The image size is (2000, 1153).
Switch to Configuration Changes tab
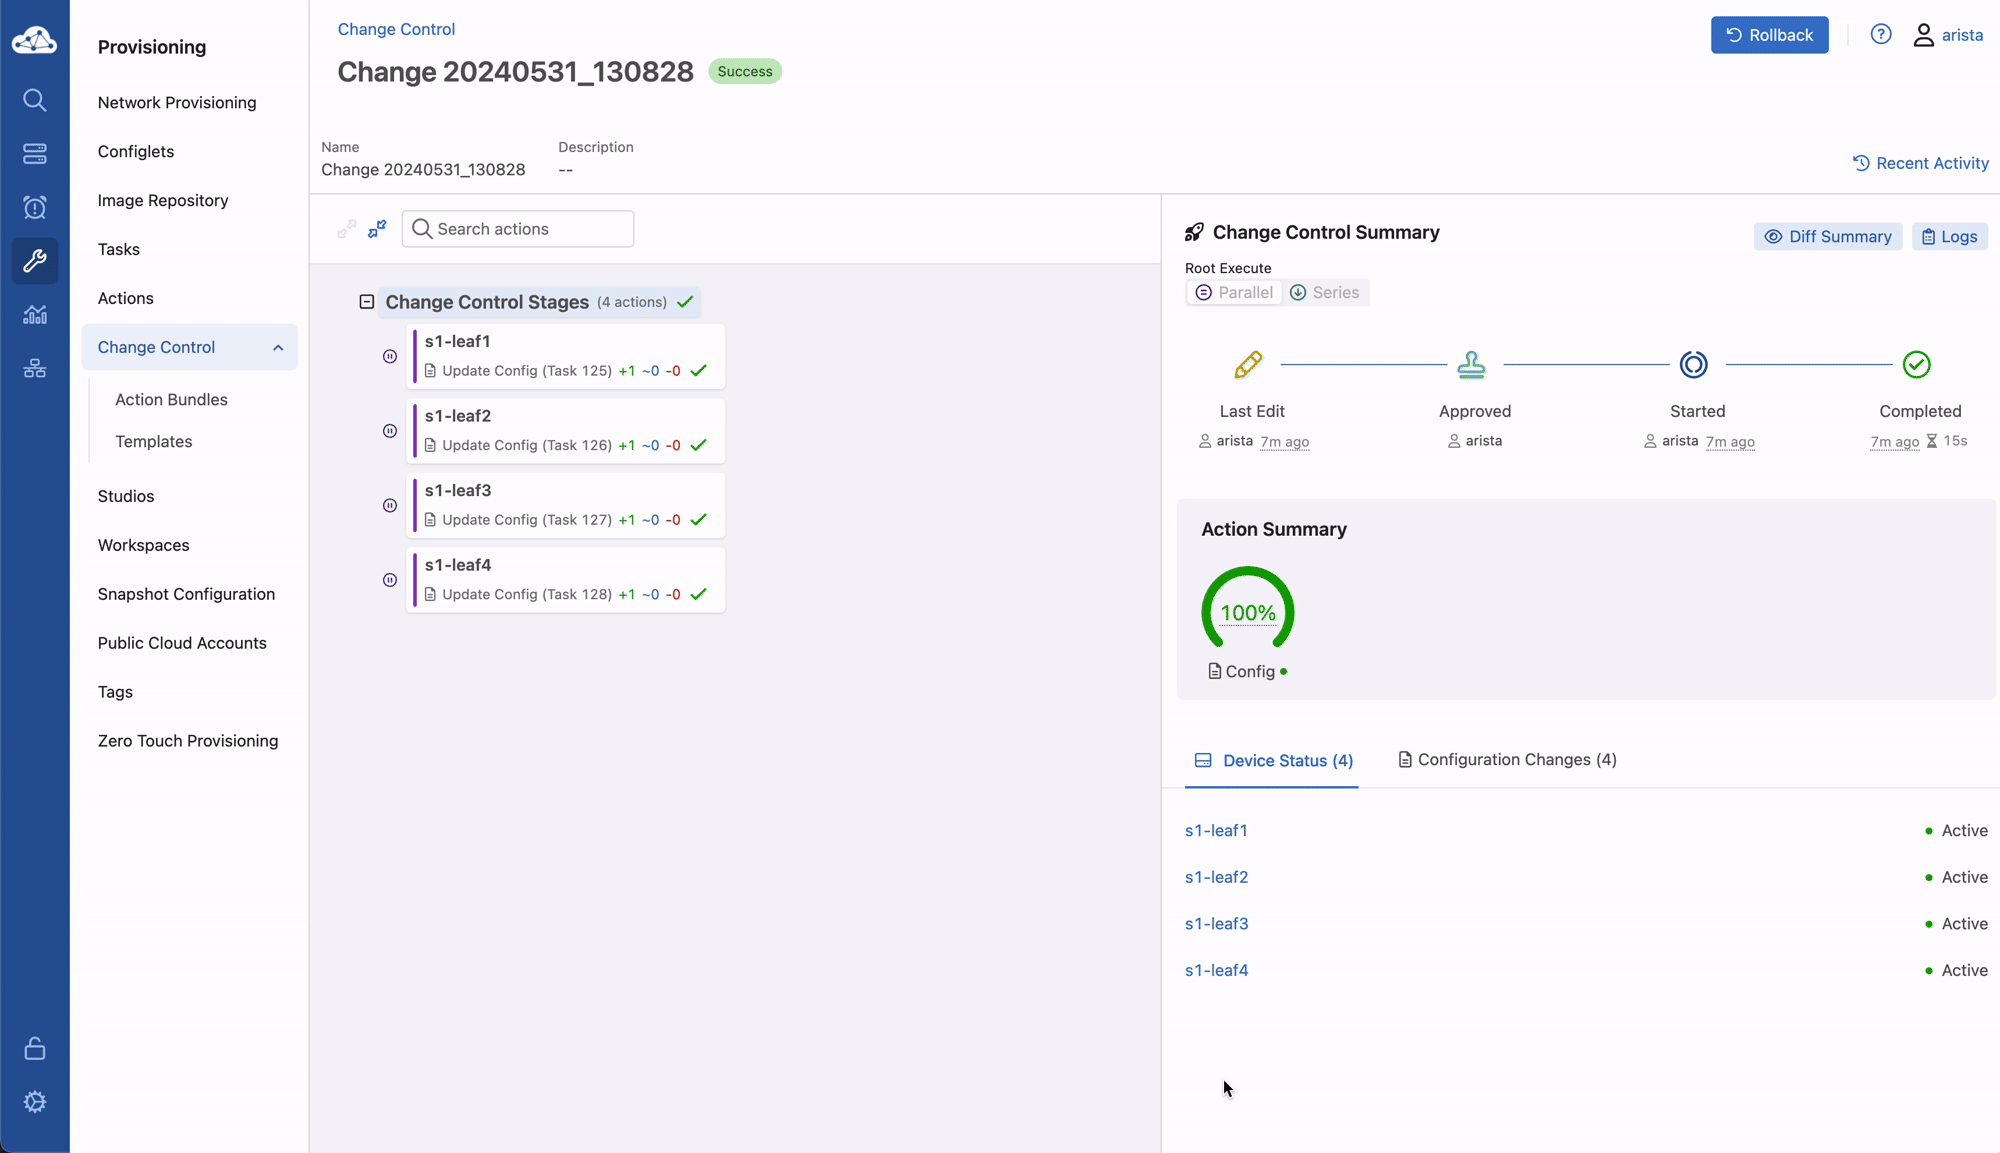pos(1507,760)
